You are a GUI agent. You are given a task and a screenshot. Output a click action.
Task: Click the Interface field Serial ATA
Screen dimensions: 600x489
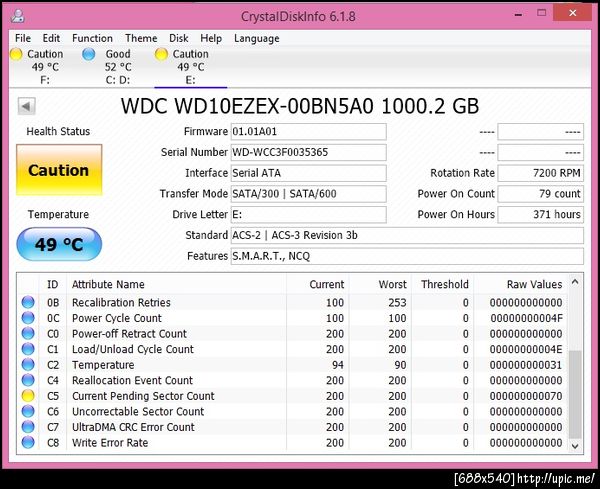point(308,173)
